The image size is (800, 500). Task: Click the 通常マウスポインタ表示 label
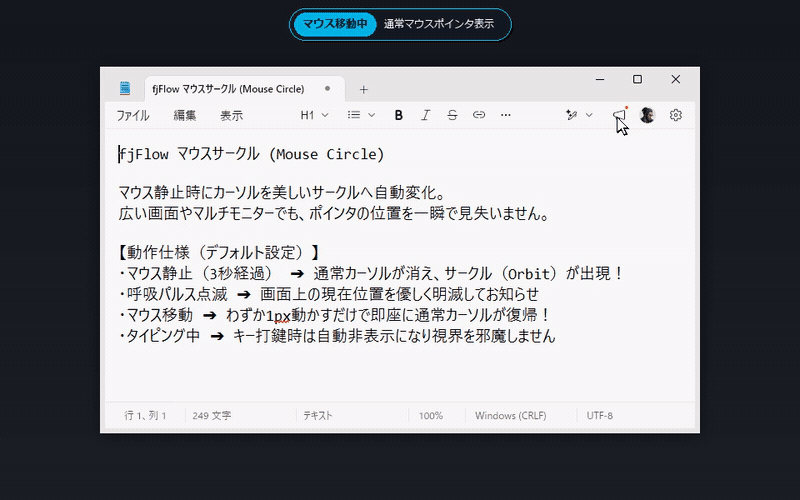pyautogui.click(x=439, y=24)
